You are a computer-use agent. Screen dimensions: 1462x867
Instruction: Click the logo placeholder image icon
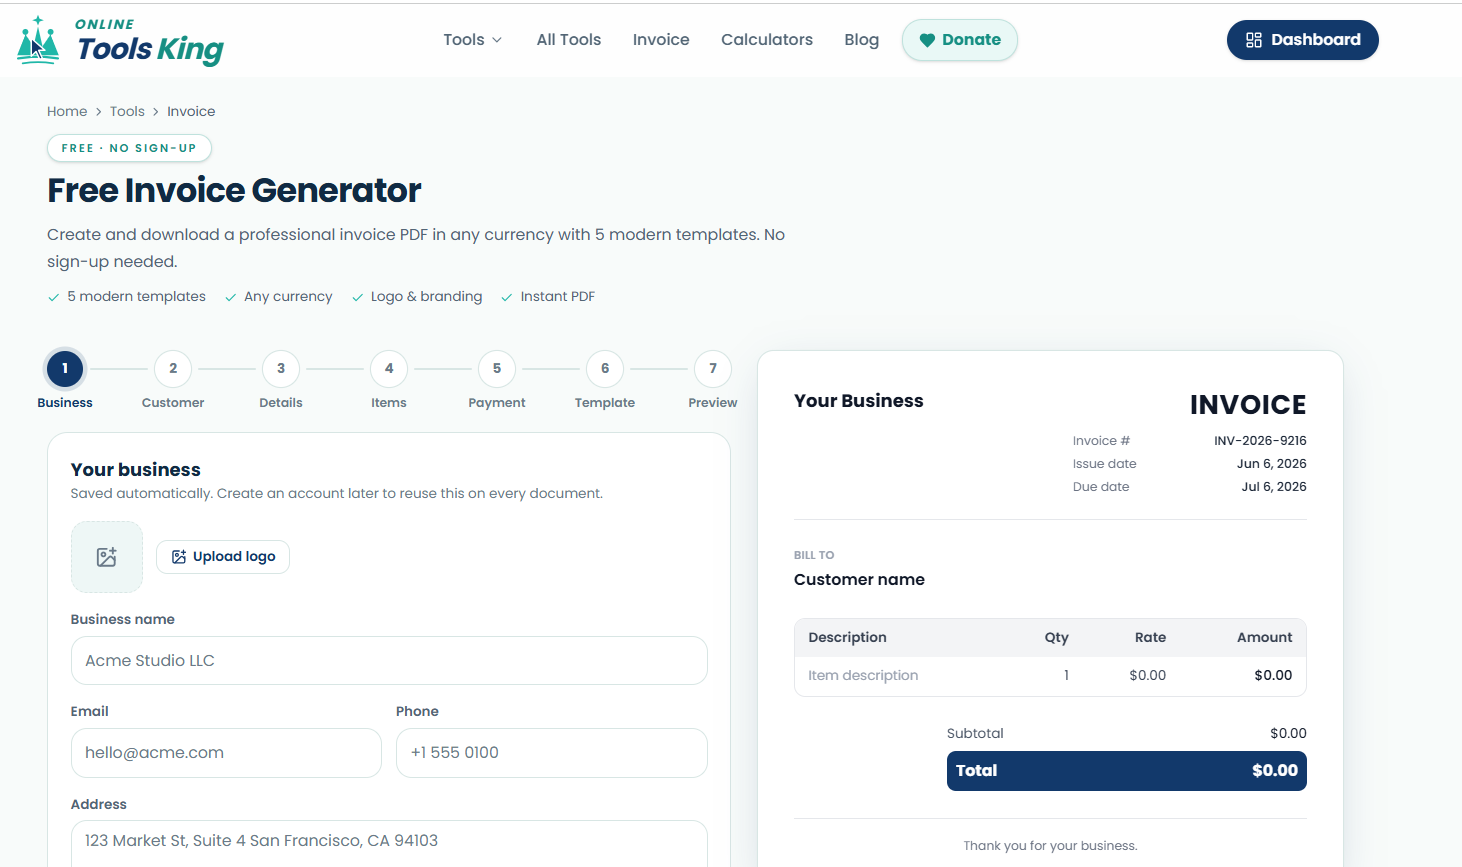[107, 557]
